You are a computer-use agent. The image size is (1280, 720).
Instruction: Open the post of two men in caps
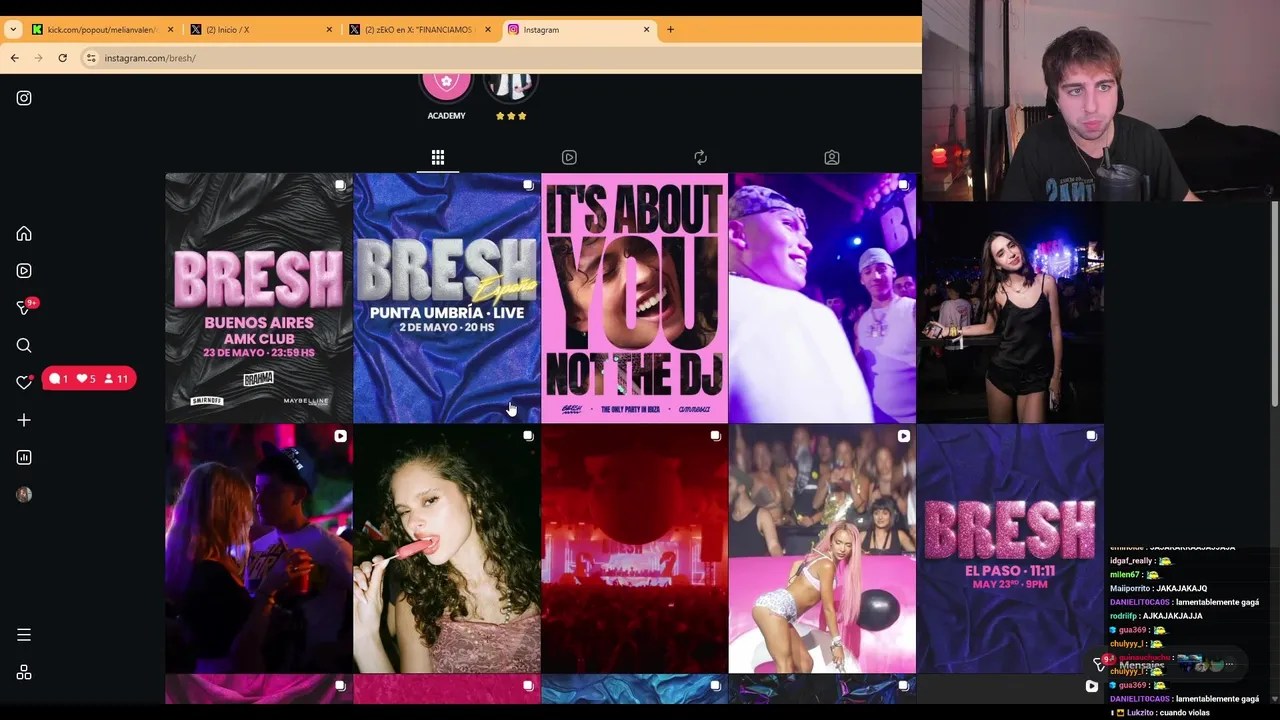[x=822, y=298]
